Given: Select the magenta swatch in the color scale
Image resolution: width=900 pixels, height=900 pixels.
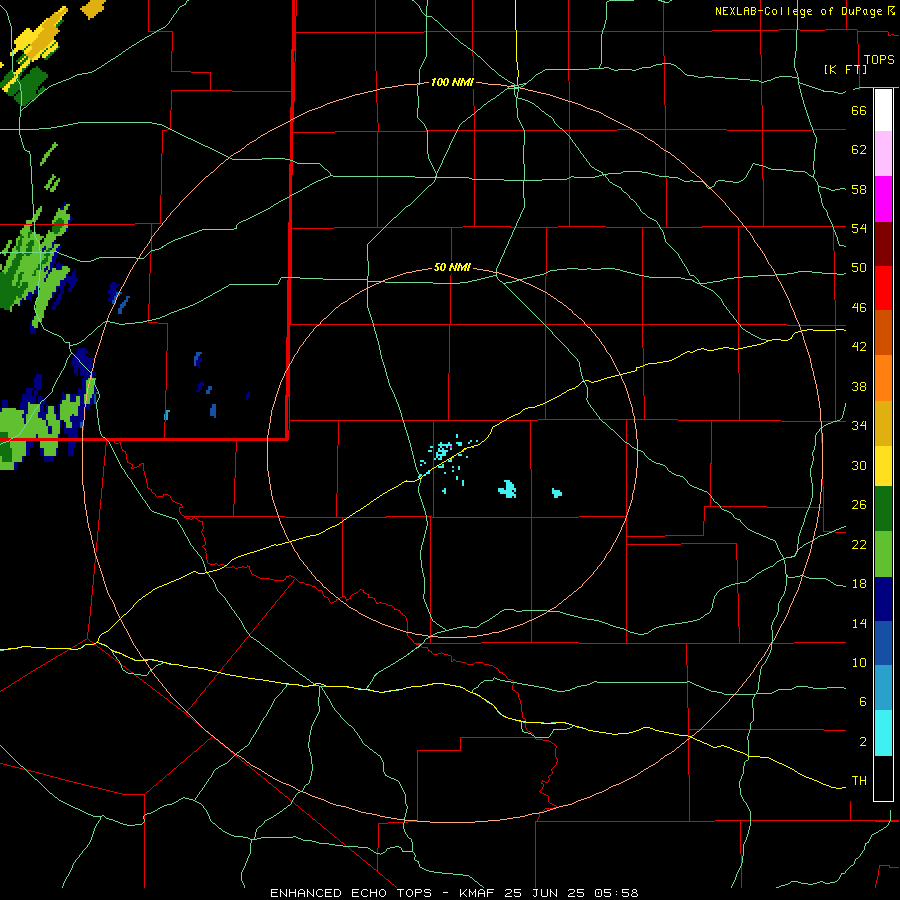Looking at the screenshot, I should (x=883, y=199).
